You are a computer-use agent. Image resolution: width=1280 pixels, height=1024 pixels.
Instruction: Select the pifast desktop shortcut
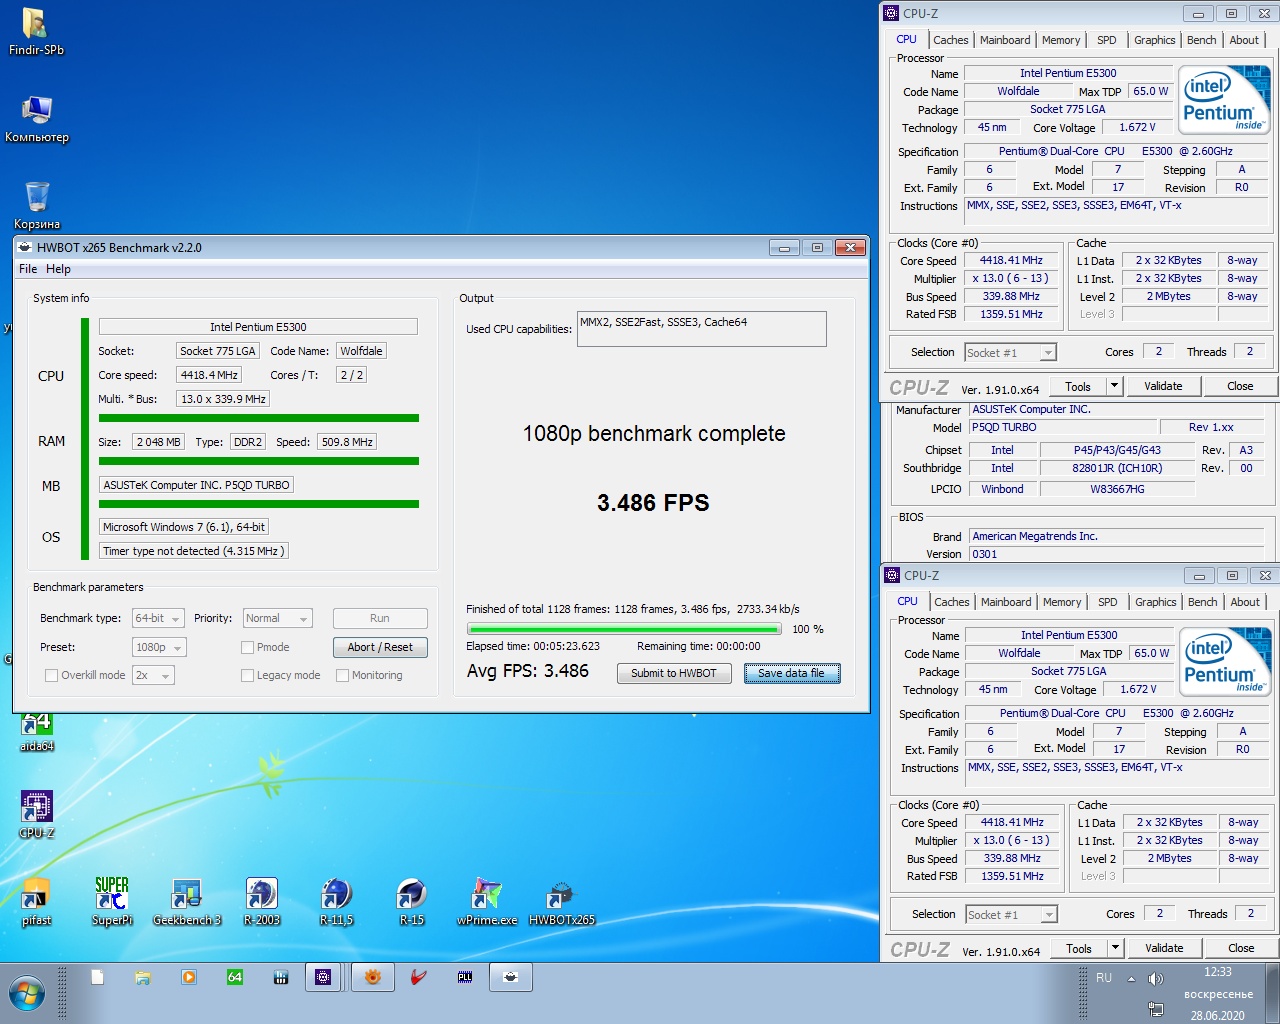pos(37,901)
